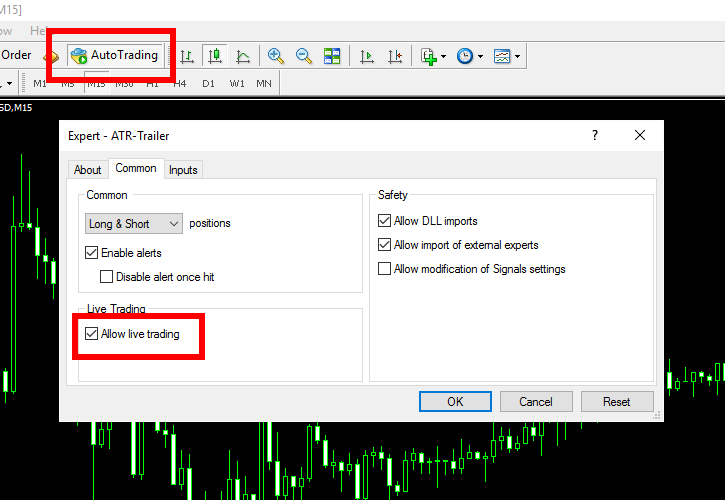Viewport: 725px width, 500px height.
Task: Open the About tab
Action: coord(88,170)
